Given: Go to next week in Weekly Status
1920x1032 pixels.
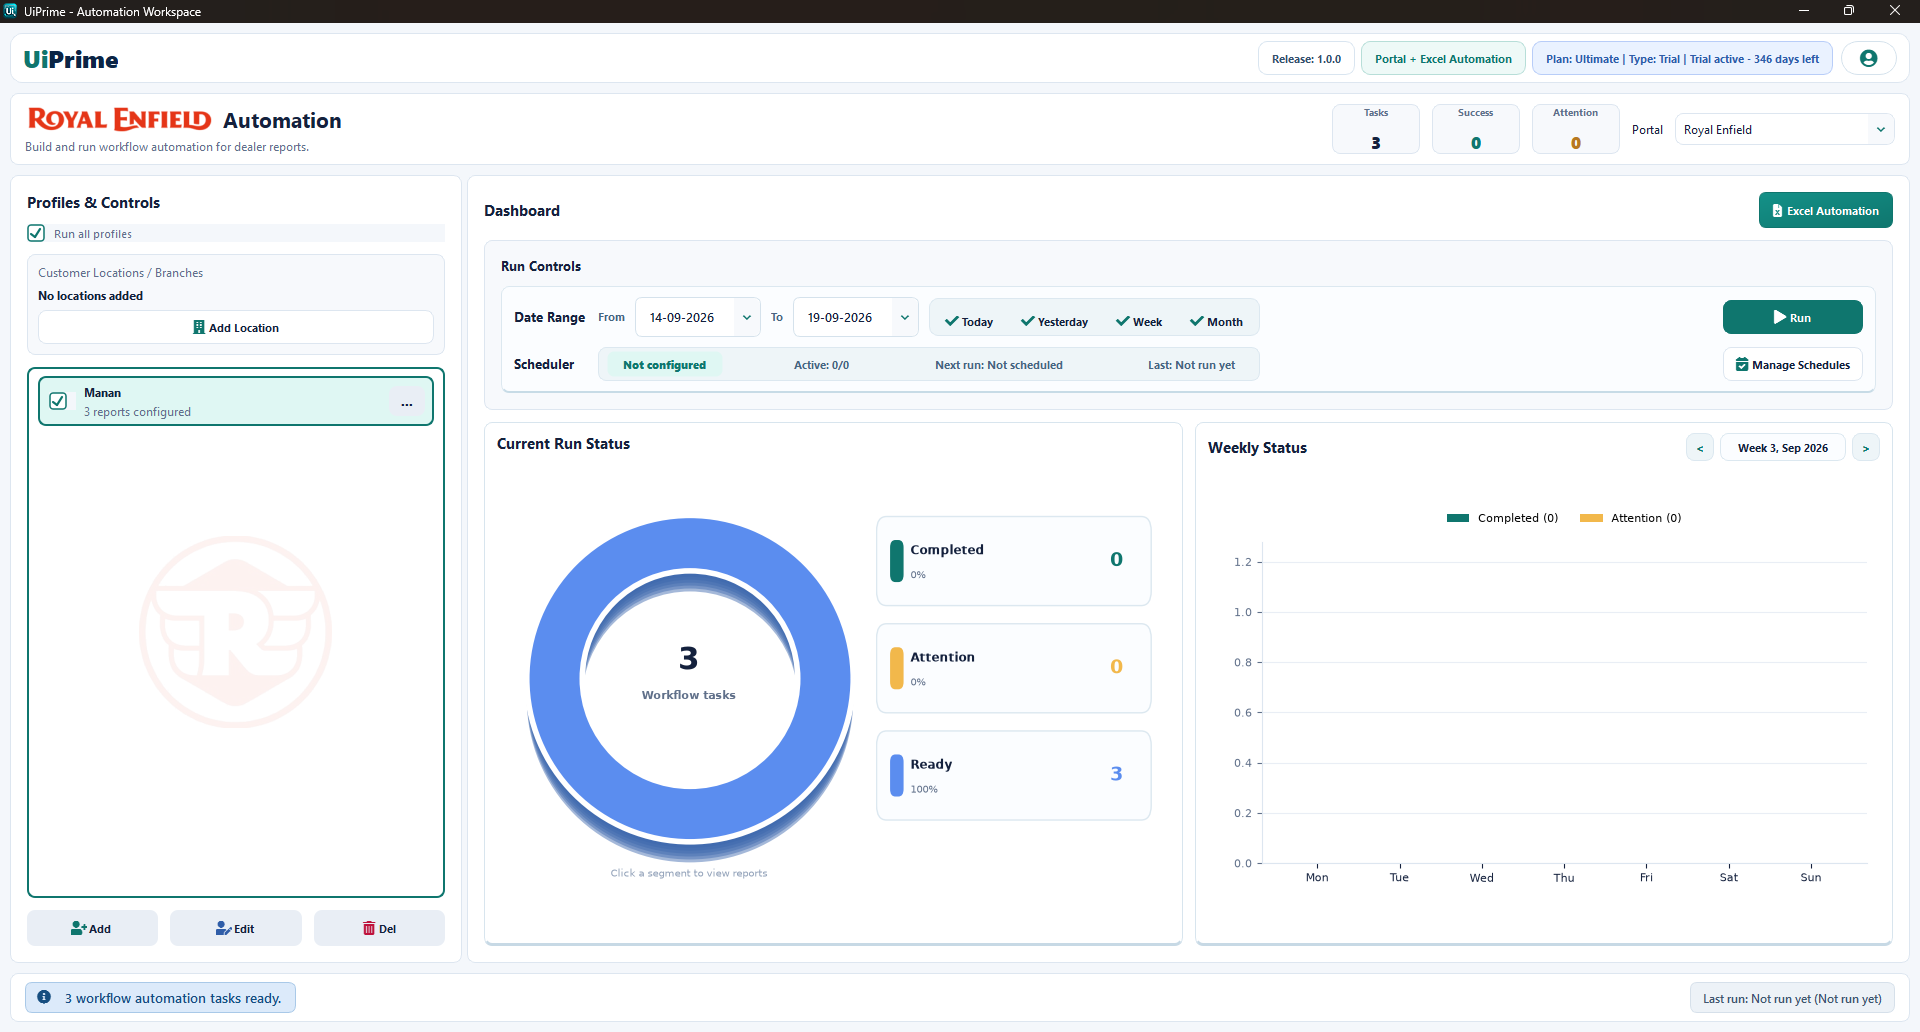Looking at the screenshot, I should coord(1866,448).
